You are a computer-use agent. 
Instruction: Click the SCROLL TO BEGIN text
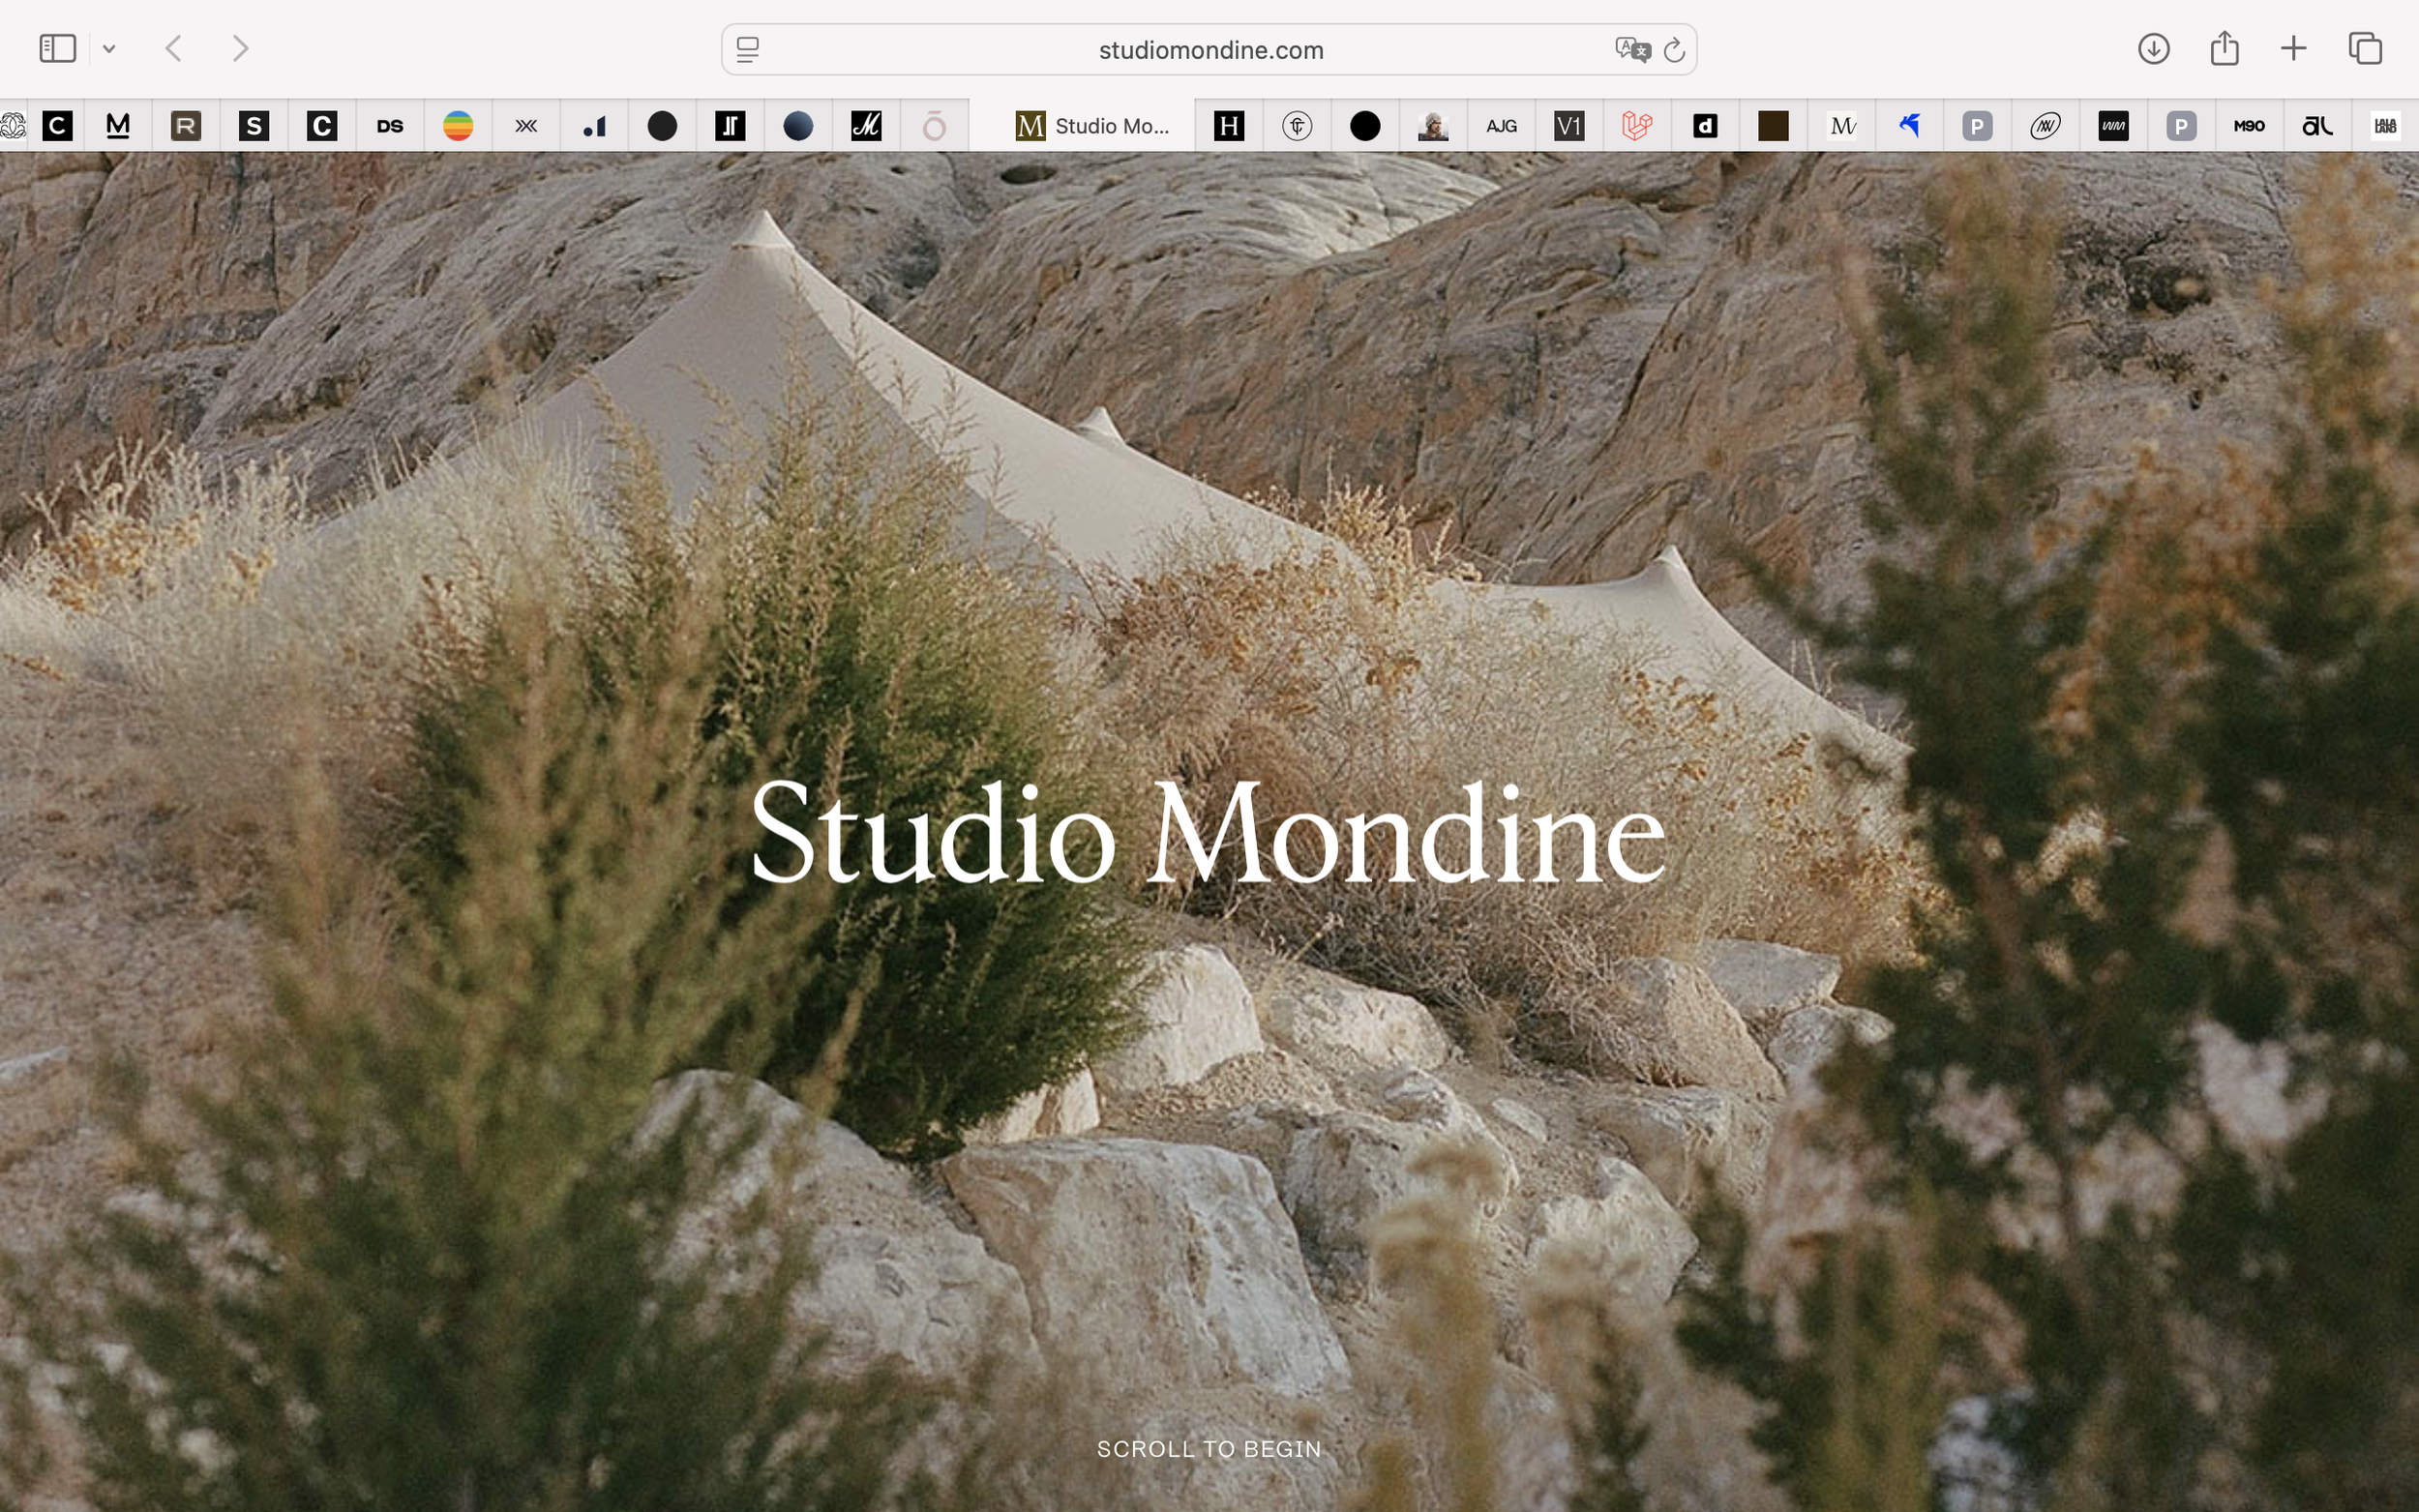(1208, 1449)
